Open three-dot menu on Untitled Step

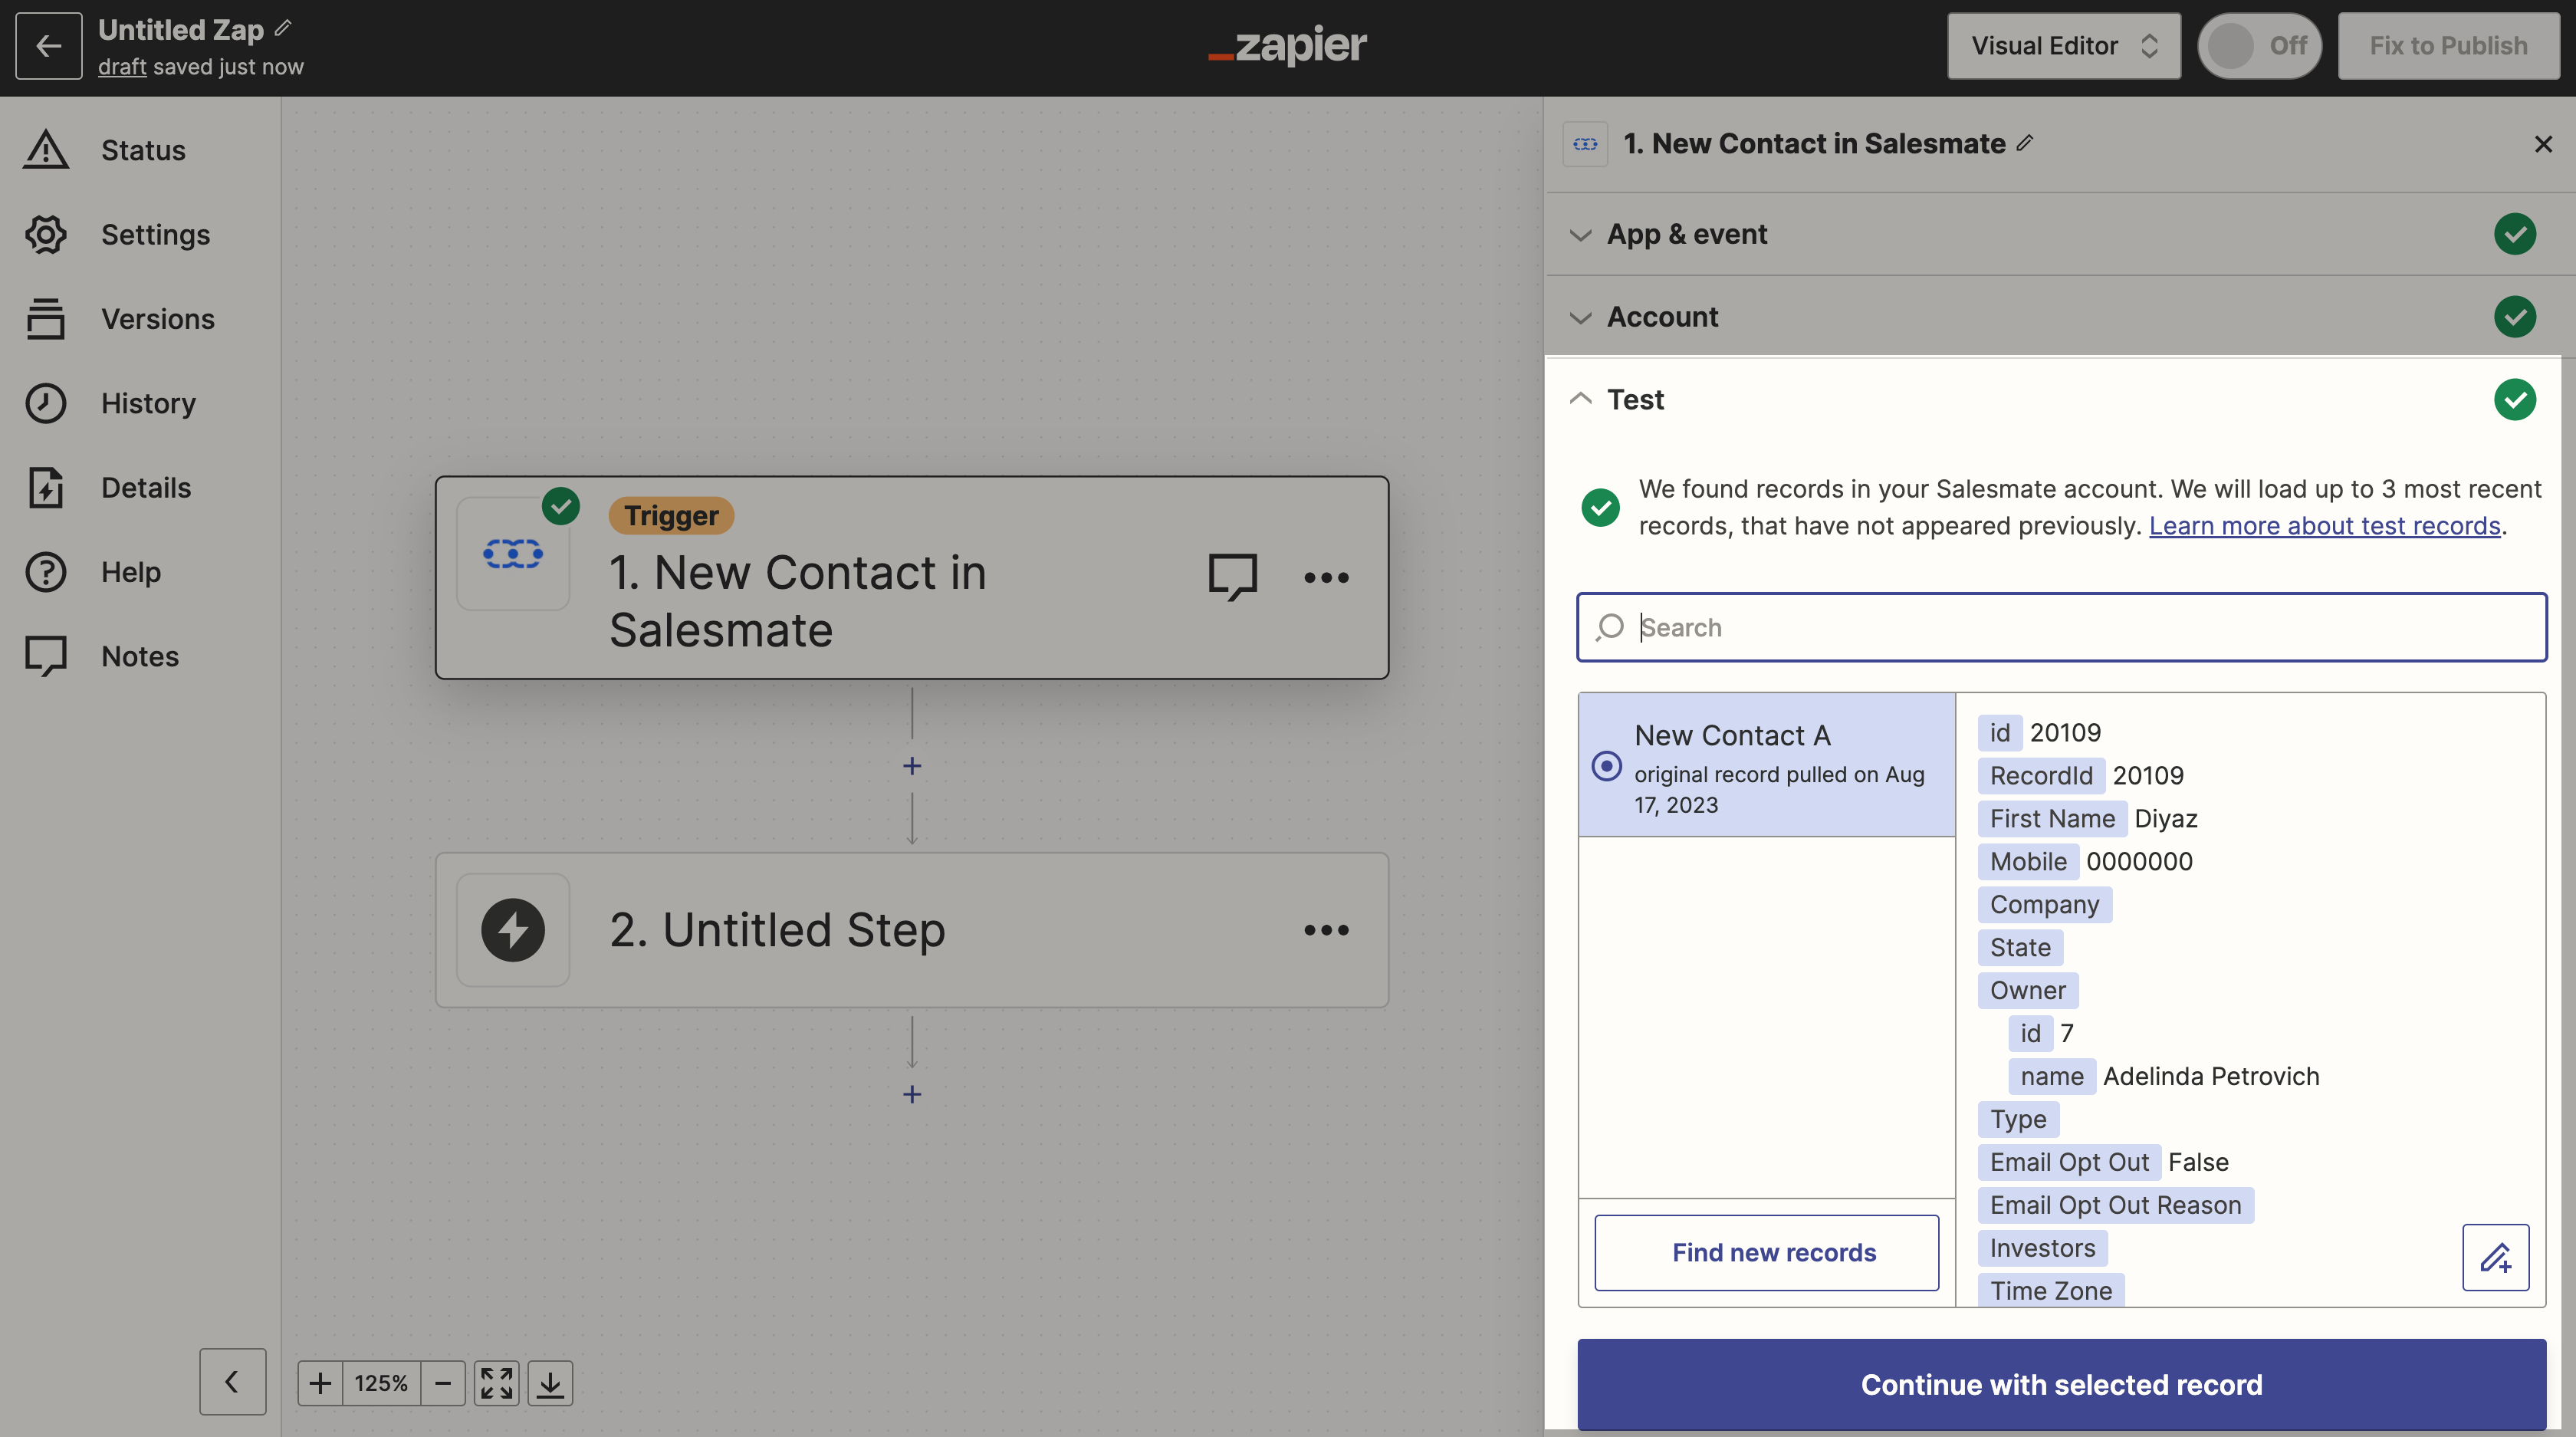pos(1326,930)
